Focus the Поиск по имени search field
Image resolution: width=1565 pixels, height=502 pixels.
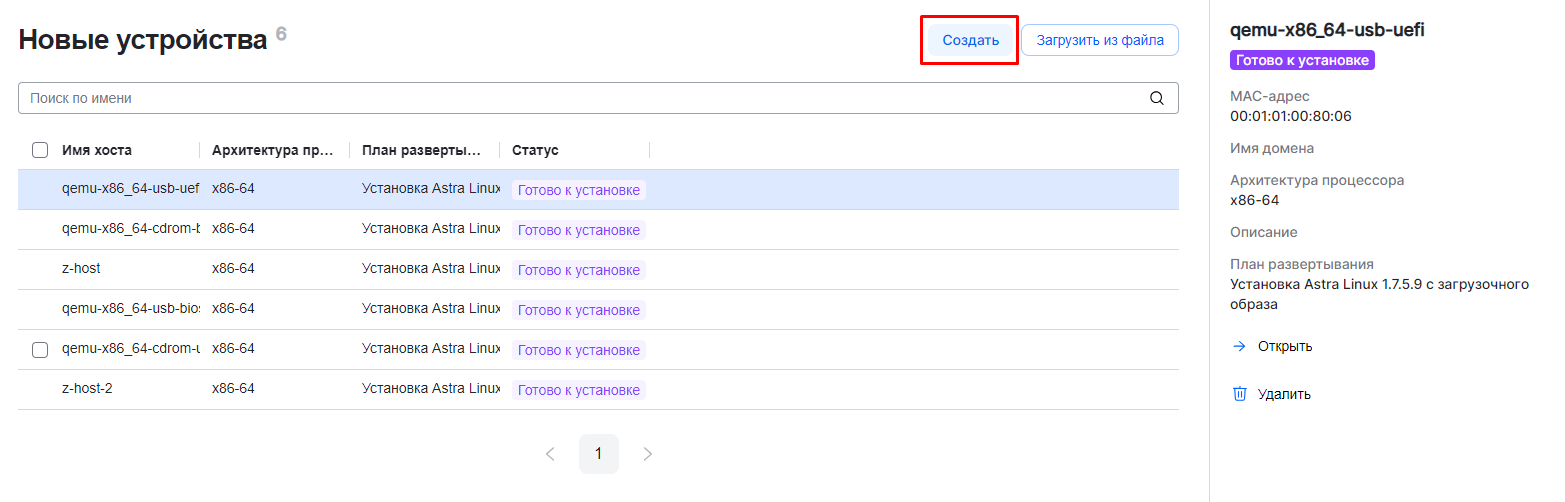(x=580, y=98)
